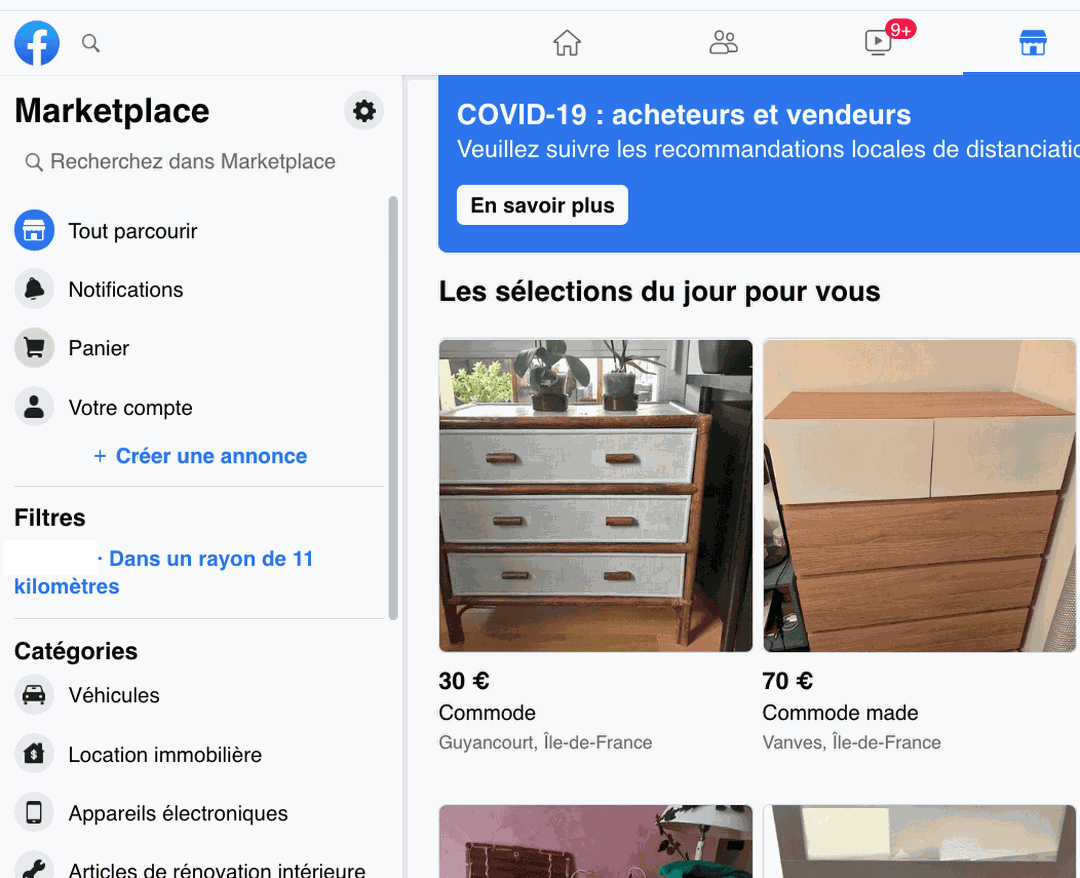Open Créer une annonce

click(x=199, y=455)
